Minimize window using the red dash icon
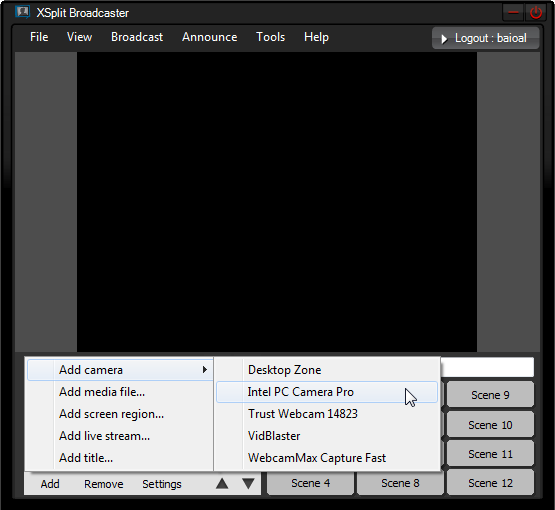The height and width of the screenshot is (510, 555). click(513, 13)
